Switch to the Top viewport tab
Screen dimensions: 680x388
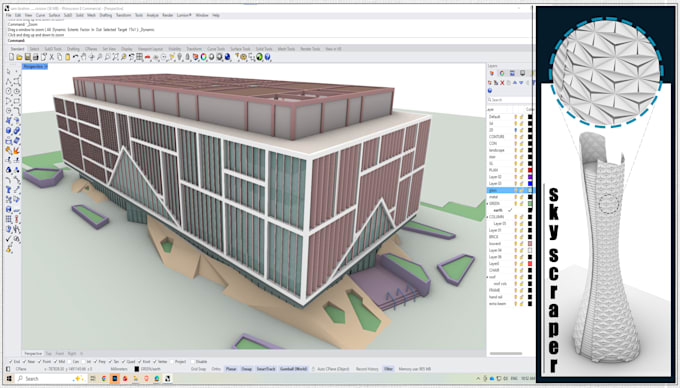[x=49, y=354]
